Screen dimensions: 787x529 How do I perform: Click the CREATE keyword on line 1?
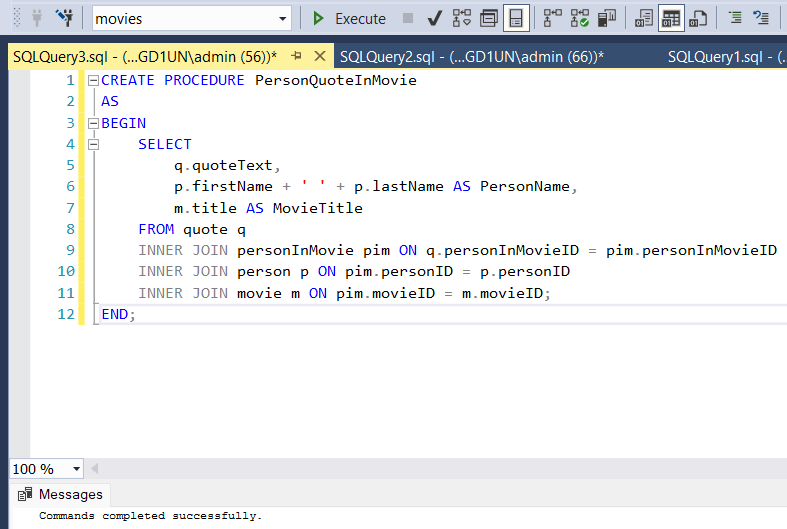coord(127,80)
